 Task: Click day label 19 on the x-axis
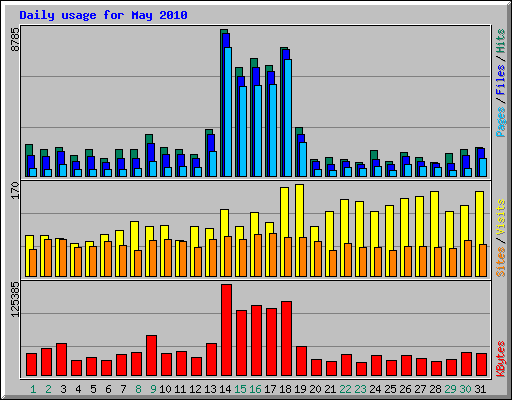pyautogui.click(x=300, y=389)
